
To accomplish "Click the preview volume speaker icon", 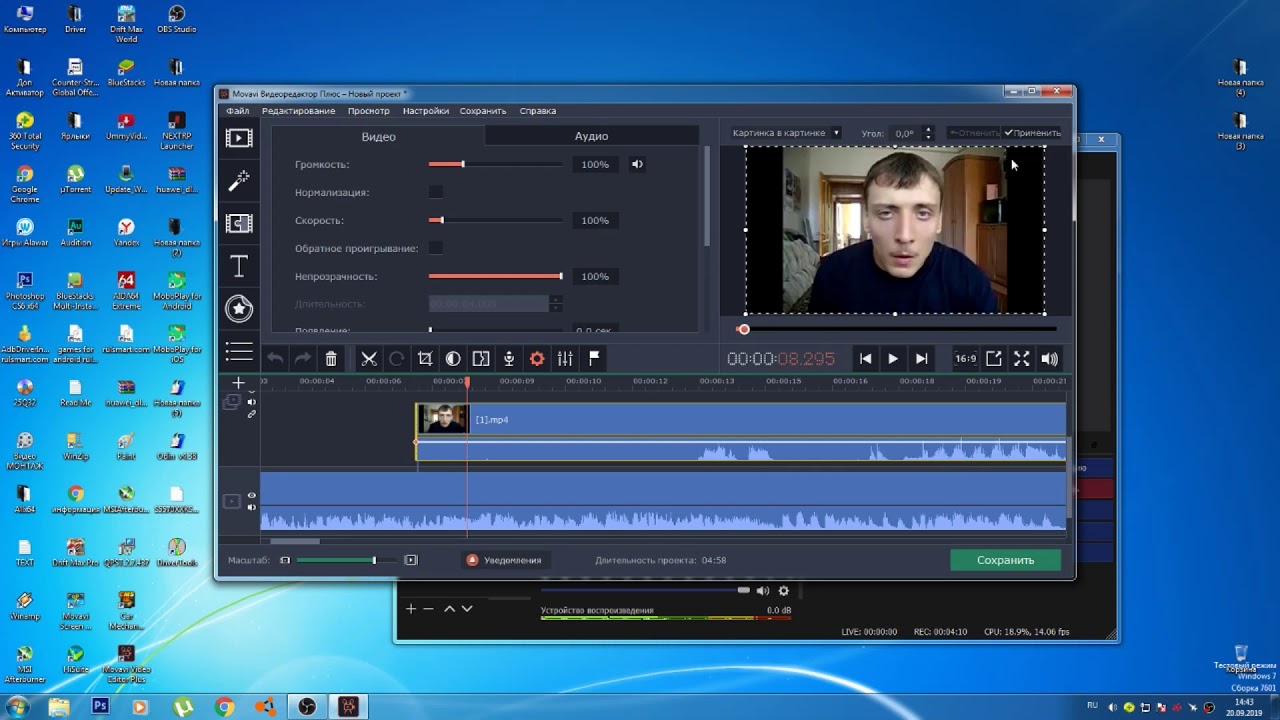I will coord(1049,358).
